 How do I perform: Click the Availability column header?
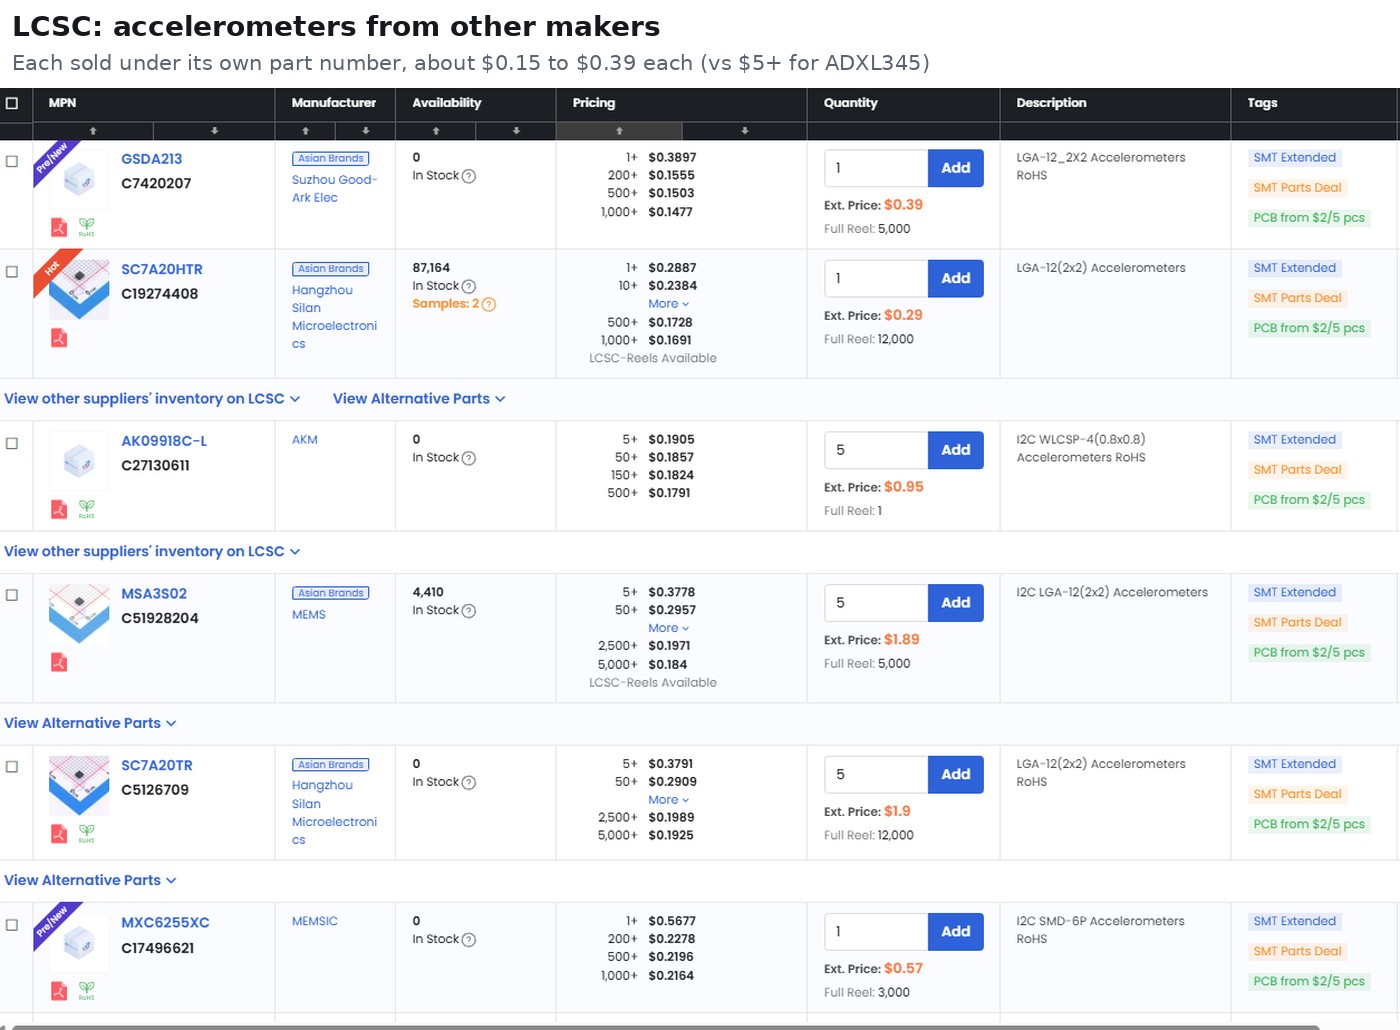click(446, 103)
